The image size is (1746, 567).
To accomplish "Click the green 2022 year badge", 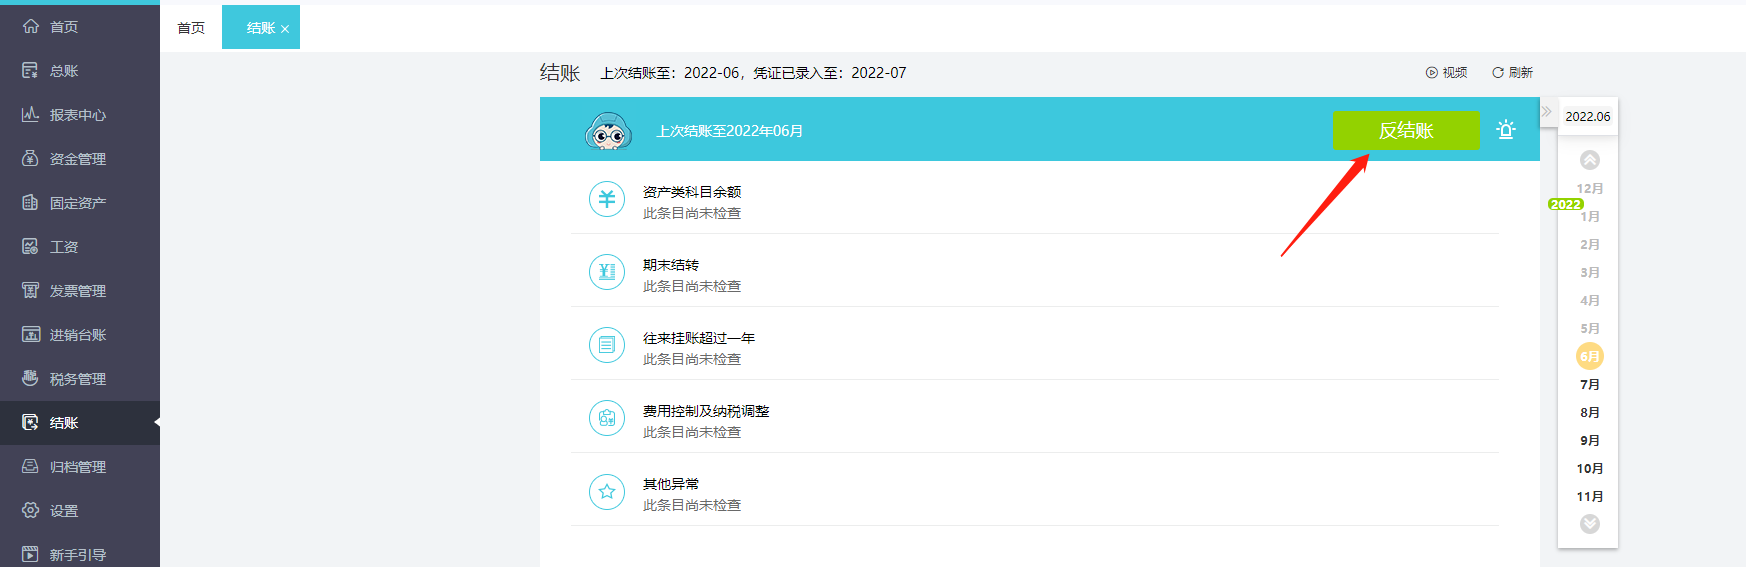I will point(1566,204).
